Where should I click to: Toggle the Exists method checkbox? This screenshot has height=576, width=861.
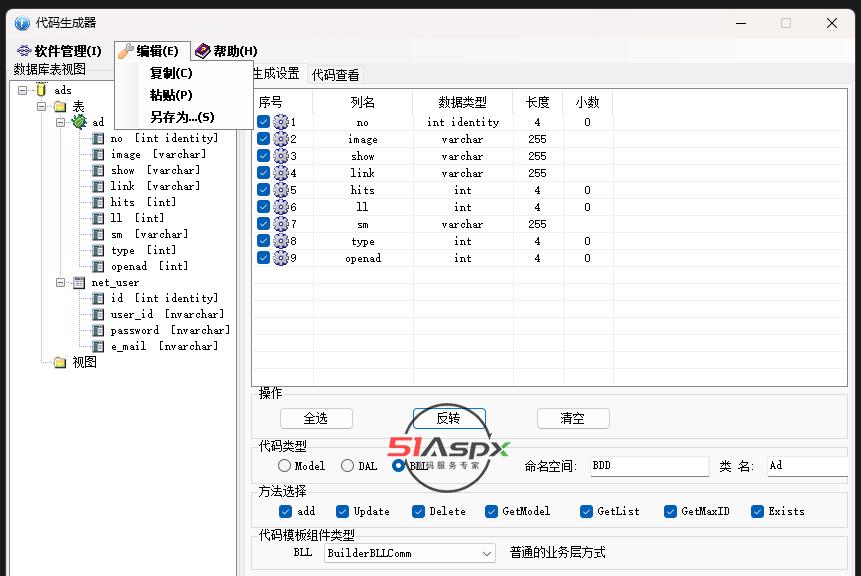click(758, 511)
